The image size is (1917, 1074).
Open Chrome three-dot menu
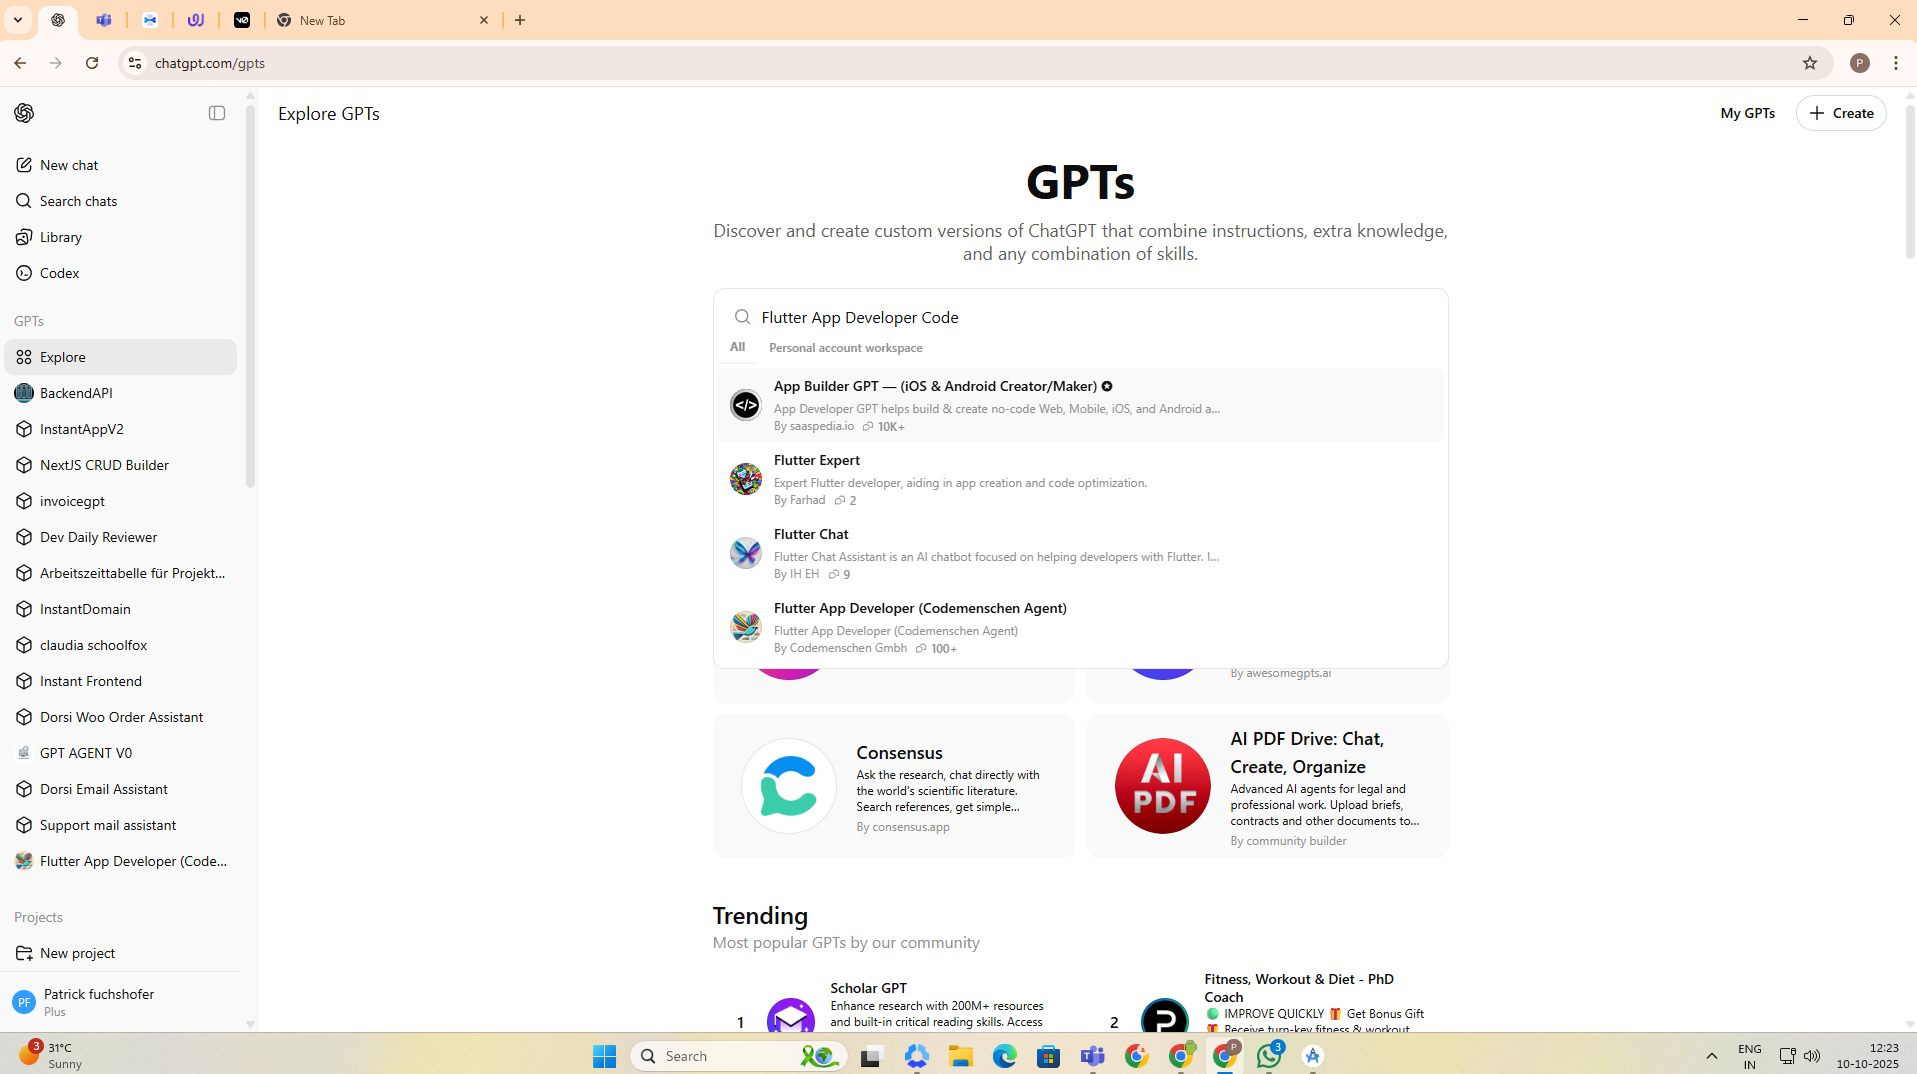pos(1896,63)
